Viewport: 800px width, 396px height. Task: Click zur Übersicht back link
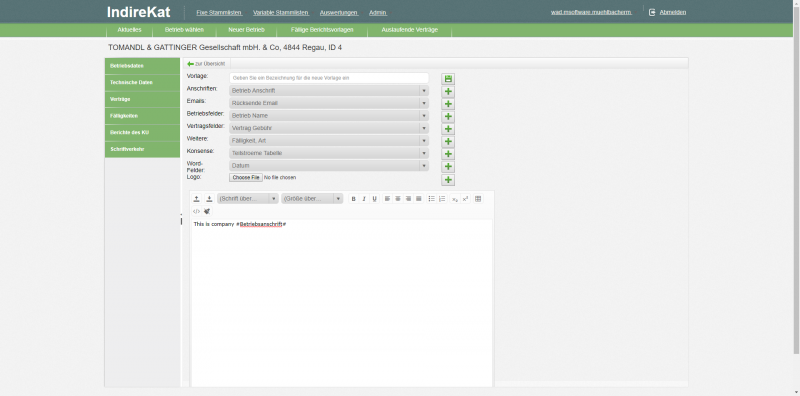(x=206, y=64)
